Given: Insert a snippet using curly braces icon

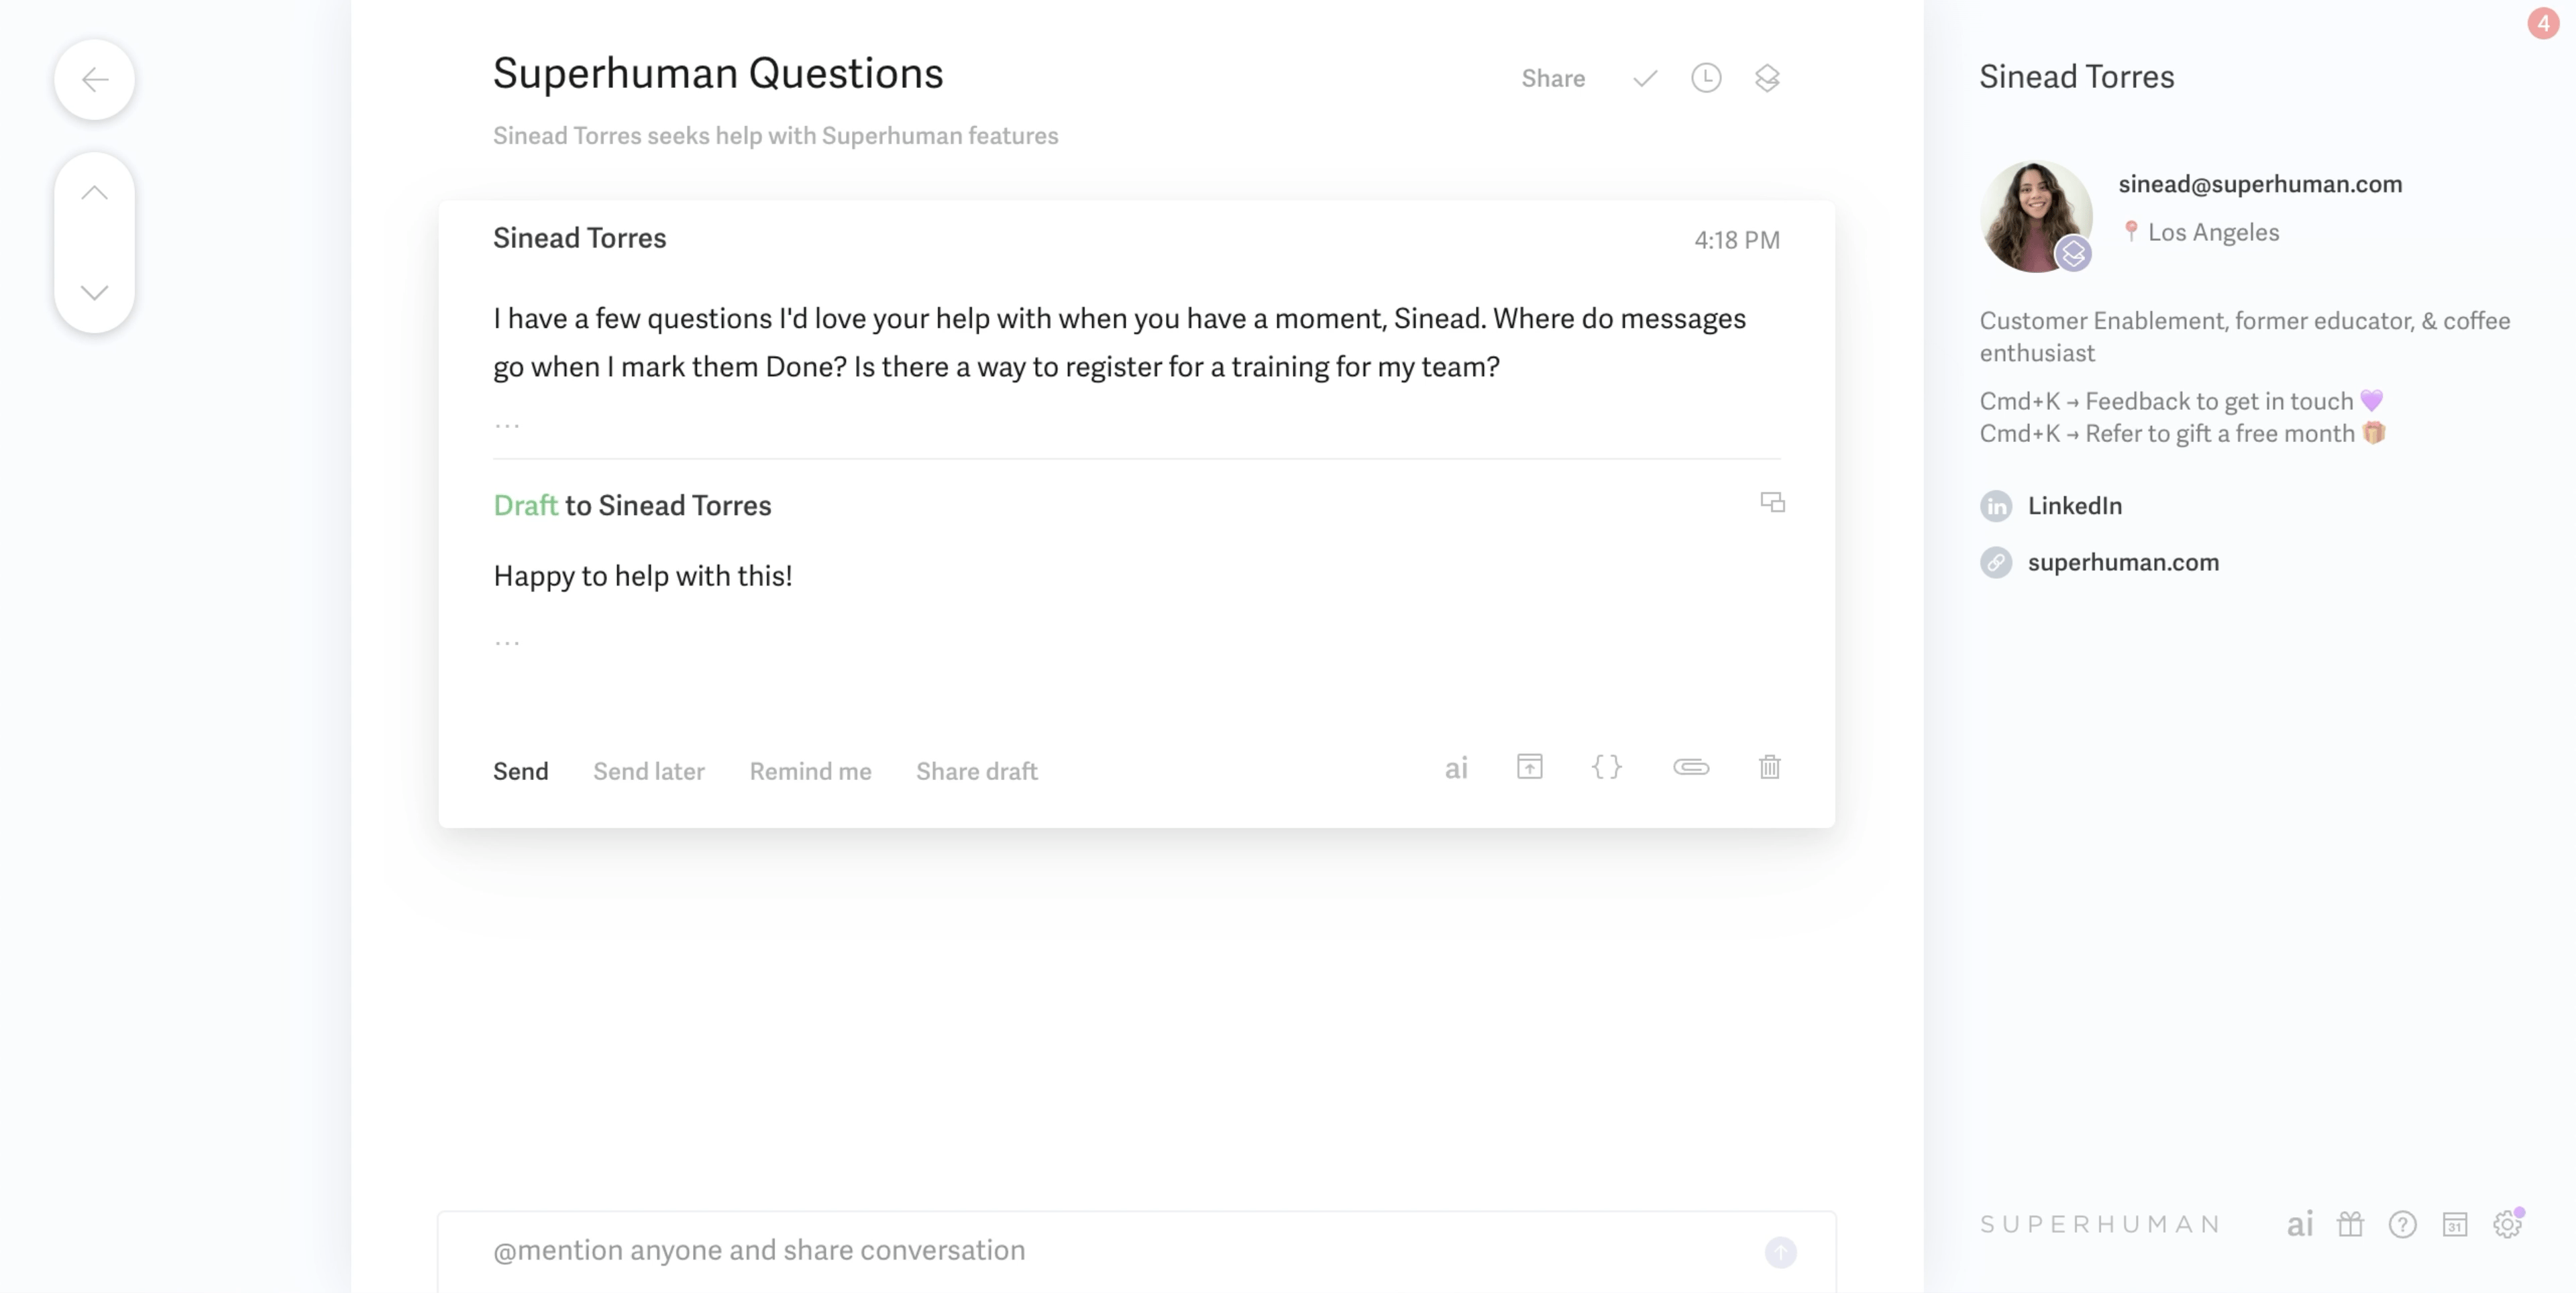Looking at the screenshot, I should 1607,767.
